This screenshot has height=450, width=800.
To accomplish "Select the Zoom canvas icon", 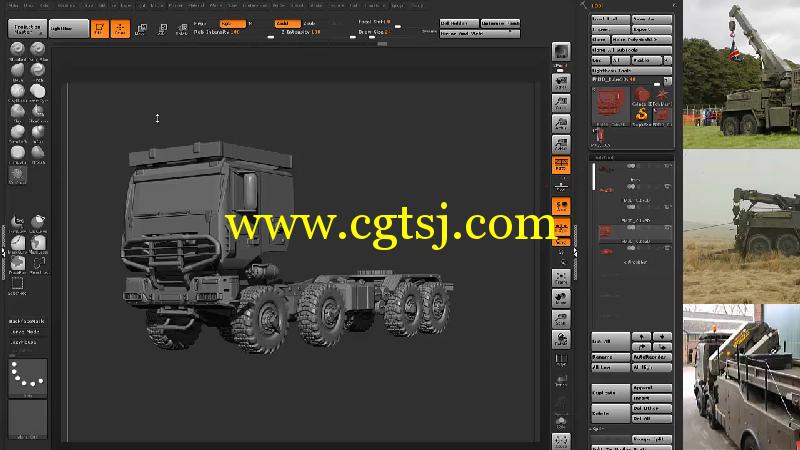I will (561, 103).
